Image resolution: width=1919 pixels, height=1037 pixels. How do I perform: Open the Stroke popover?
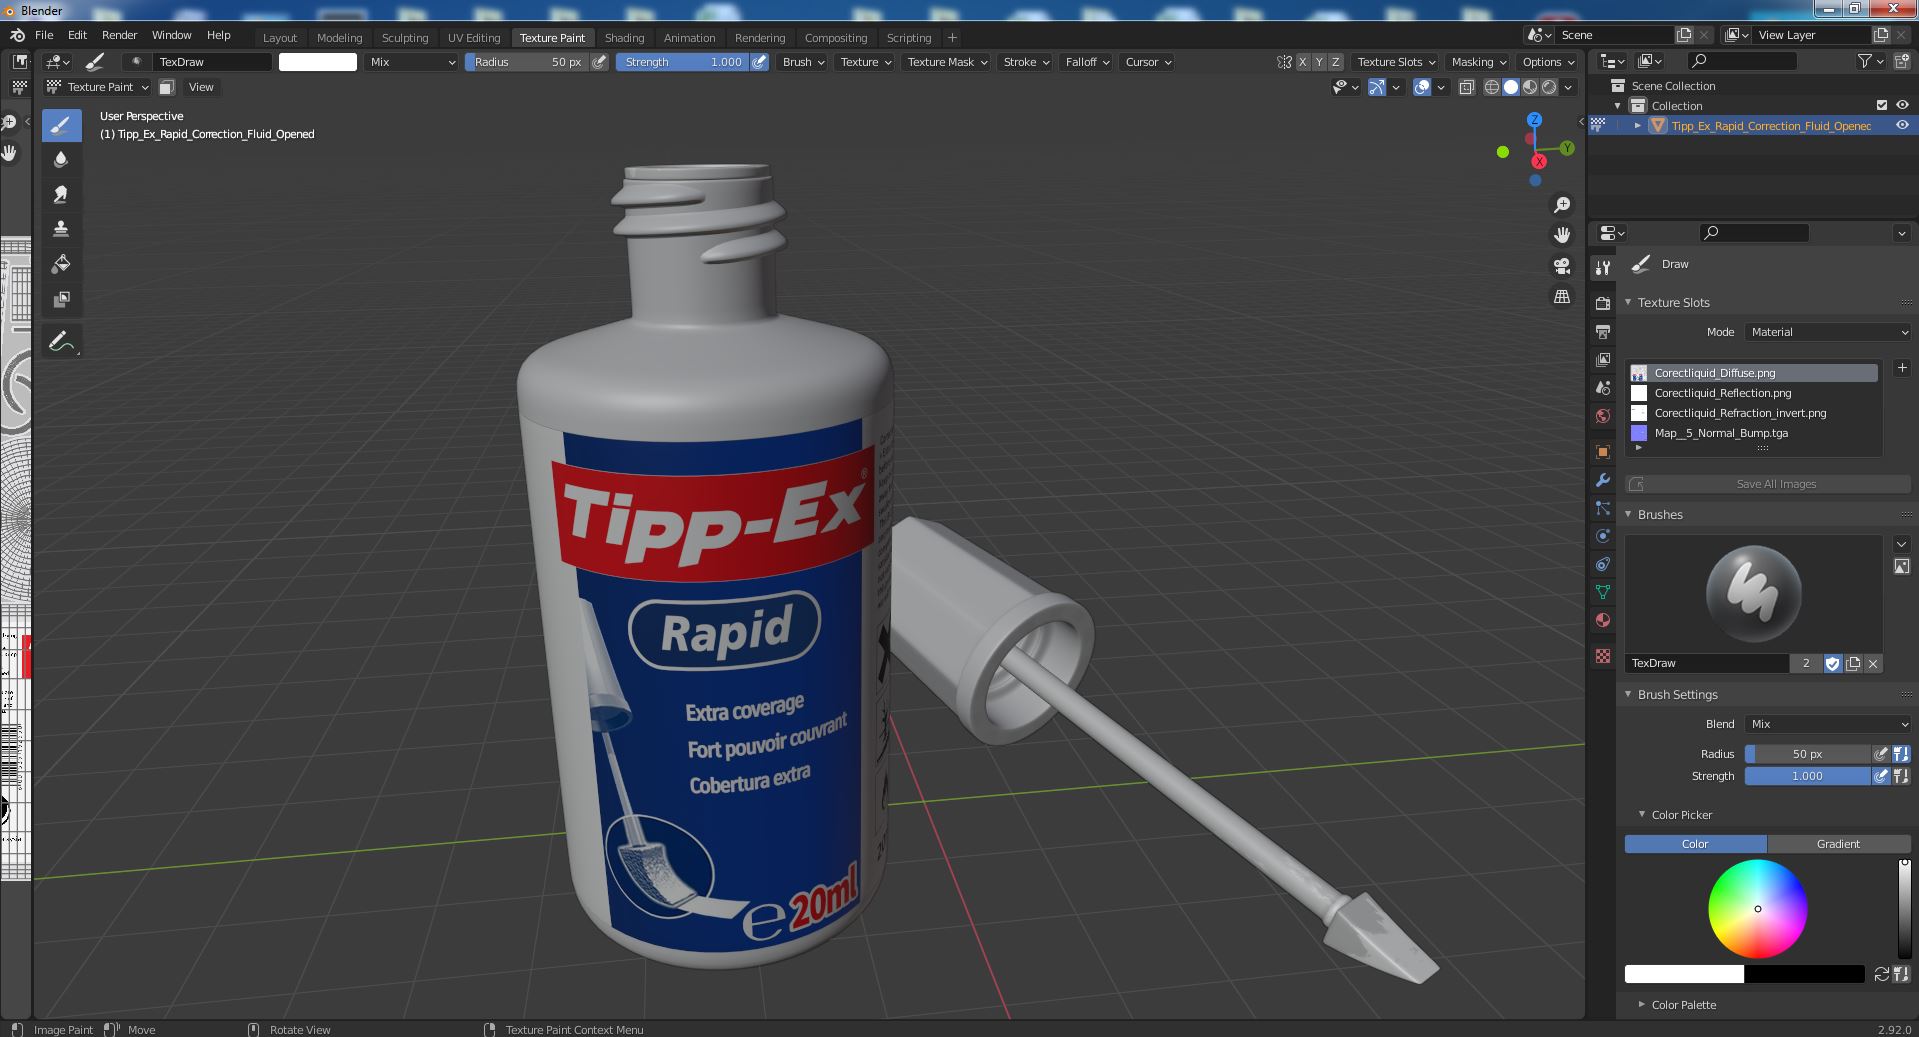coord(1026,62)
